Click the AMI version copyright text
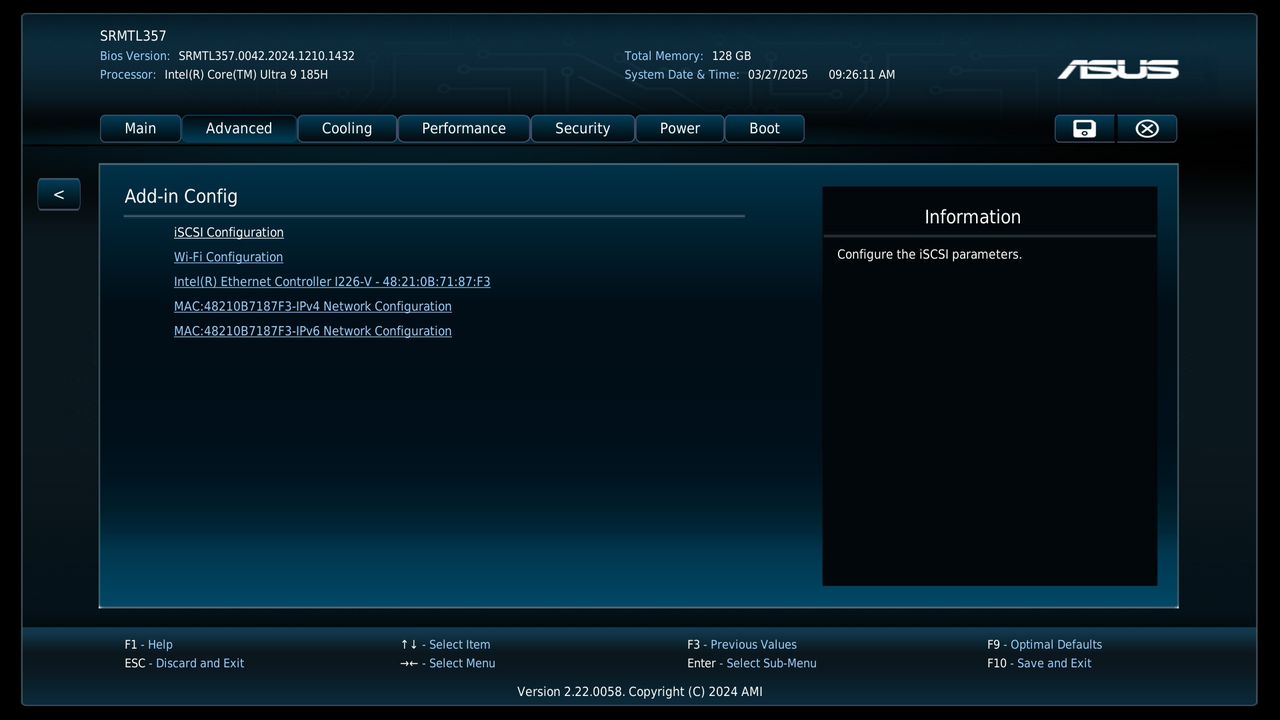 [x=640, y=692]
